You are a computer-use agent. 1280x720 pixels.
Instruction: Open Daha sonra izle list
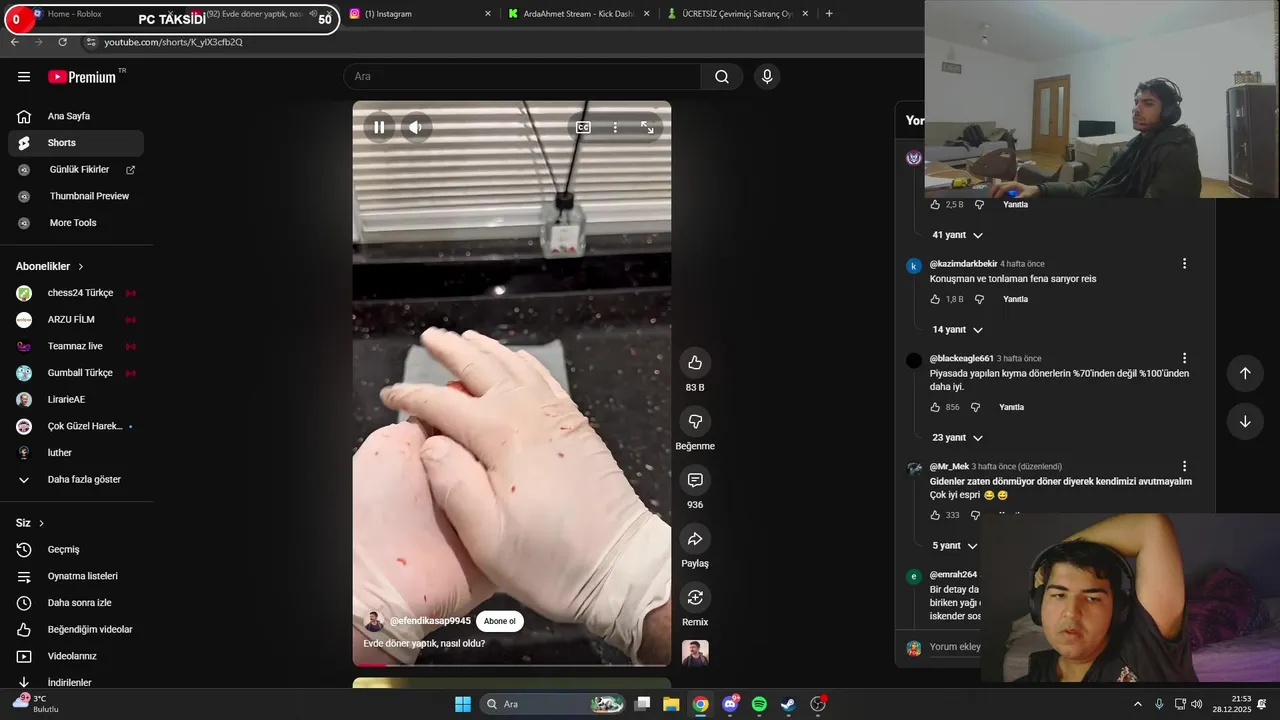coord(76,603)
